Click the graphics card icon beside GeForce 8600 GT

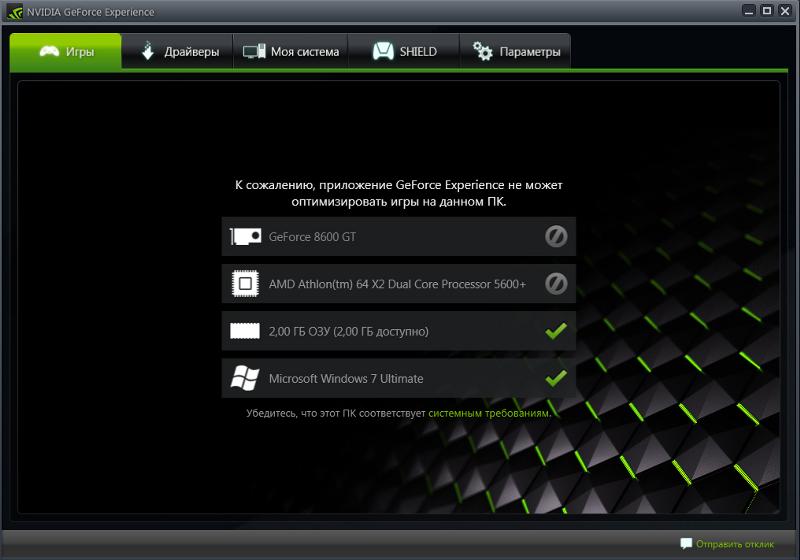point(245,237)
